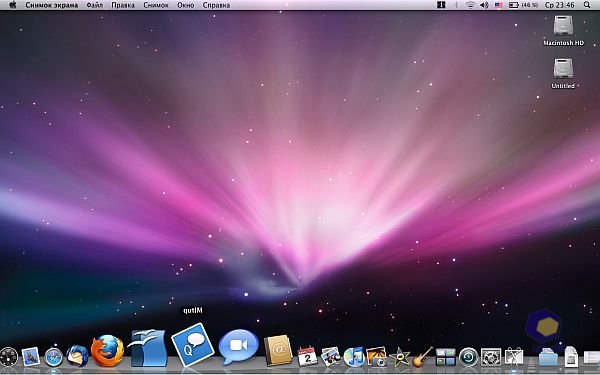Open the Dashboard icon in the Dock
This screenshot has height=375, width=600.
[x=8, y=357]
